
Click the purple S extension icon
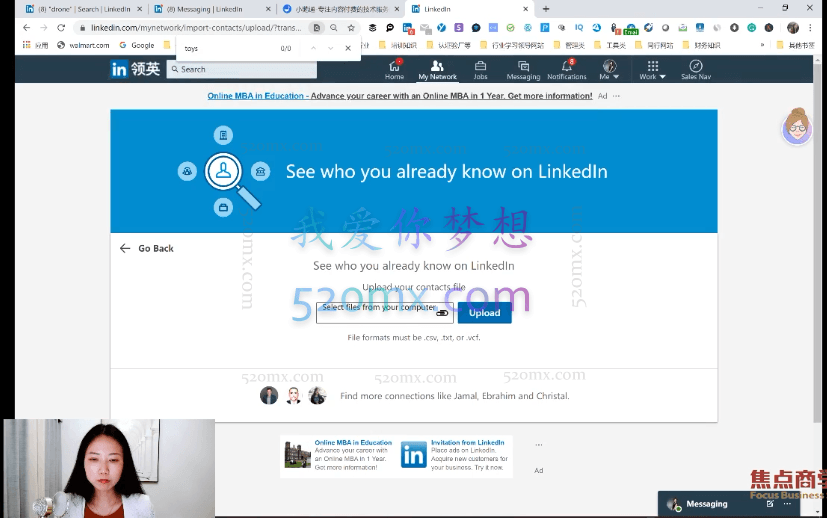point(458,27)
